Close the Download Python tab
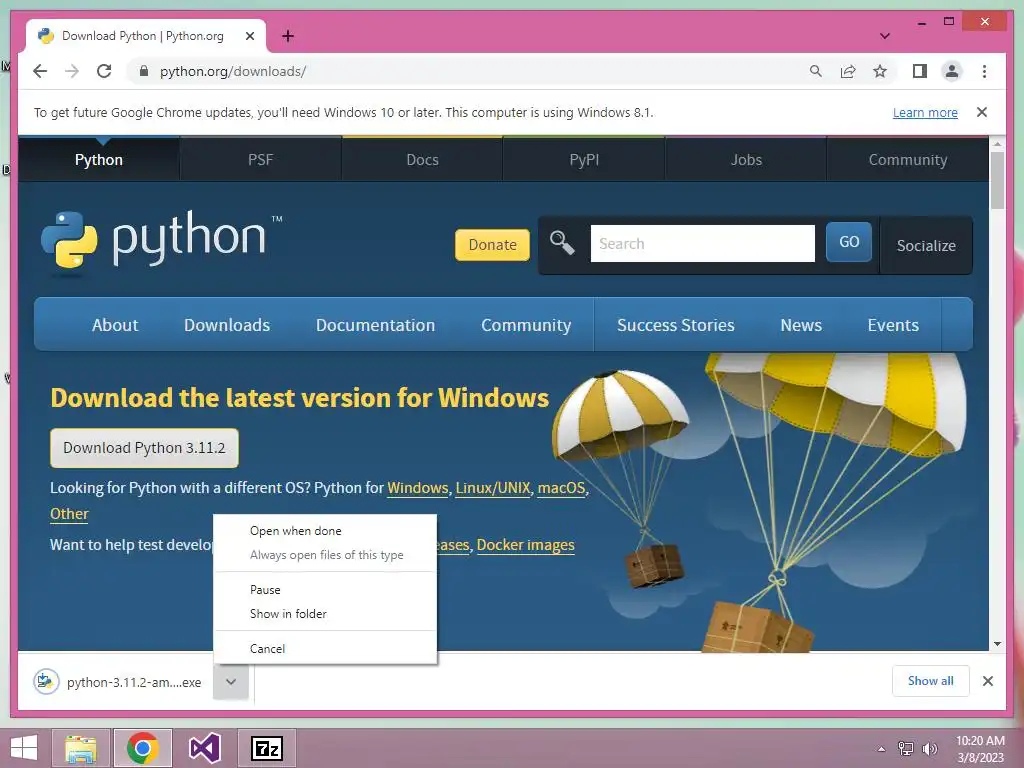The height and width of the screenshot is (768, 1024). pos(249,36)
